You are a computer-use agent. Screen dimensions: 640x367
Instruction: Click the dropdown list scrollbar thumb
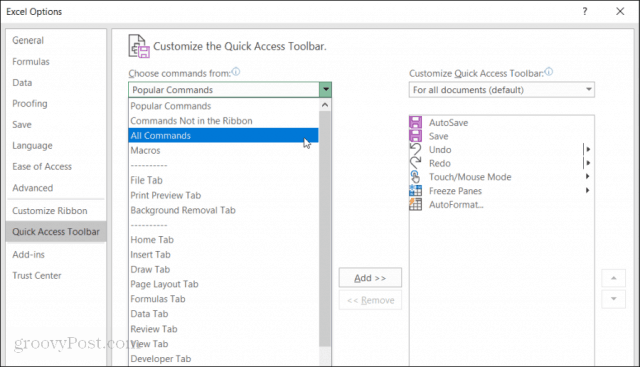tap(325, 229)
